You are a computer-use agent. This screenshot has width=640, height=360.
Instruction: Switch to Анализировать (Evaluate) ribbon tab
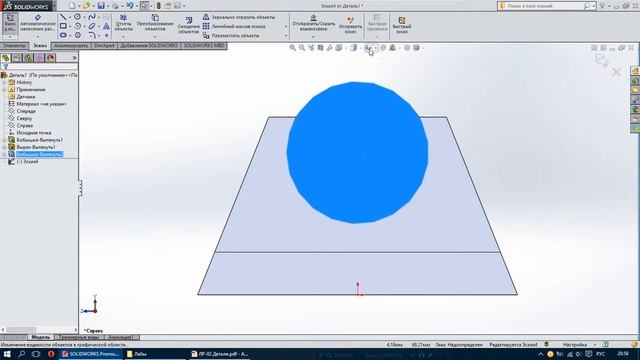[x=71, y=46]
